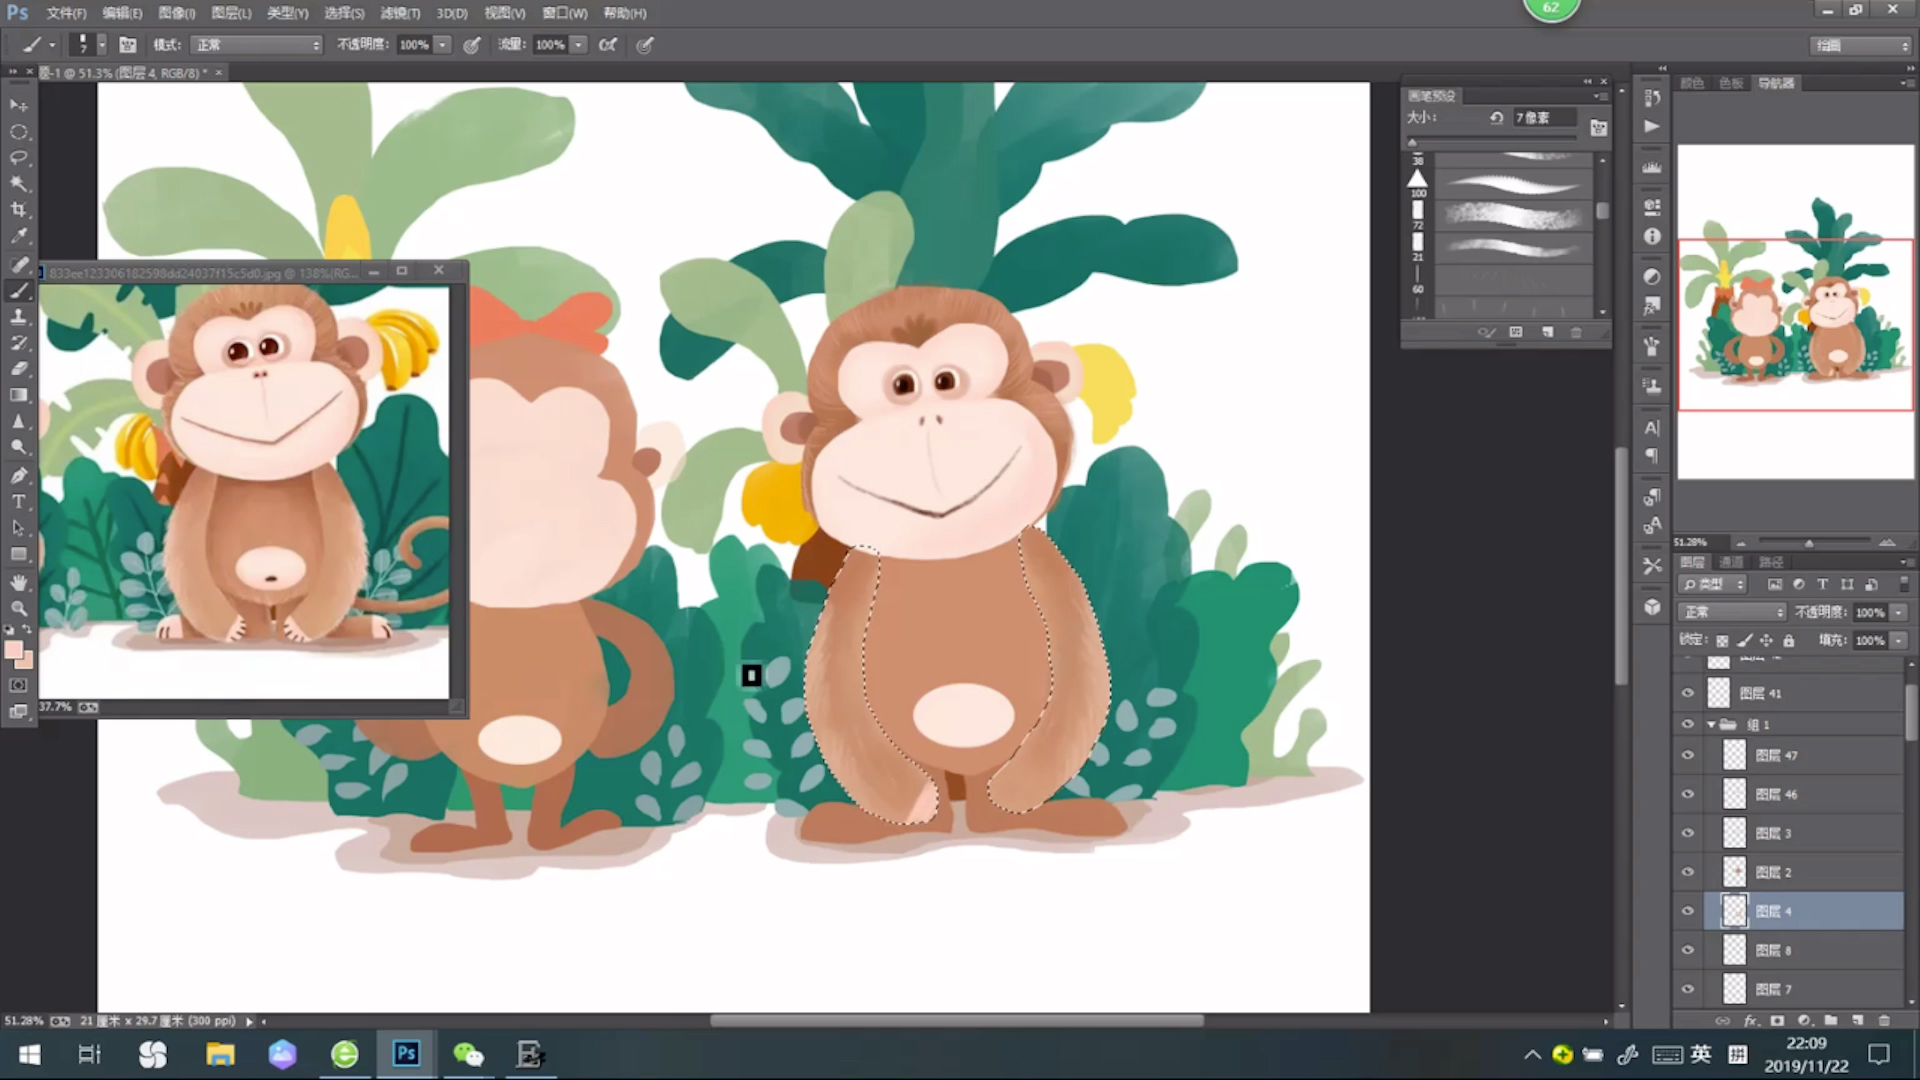The image size is (1920, 1080).
Task: Add a layer mask icon
Action: click(1777, 1021)
